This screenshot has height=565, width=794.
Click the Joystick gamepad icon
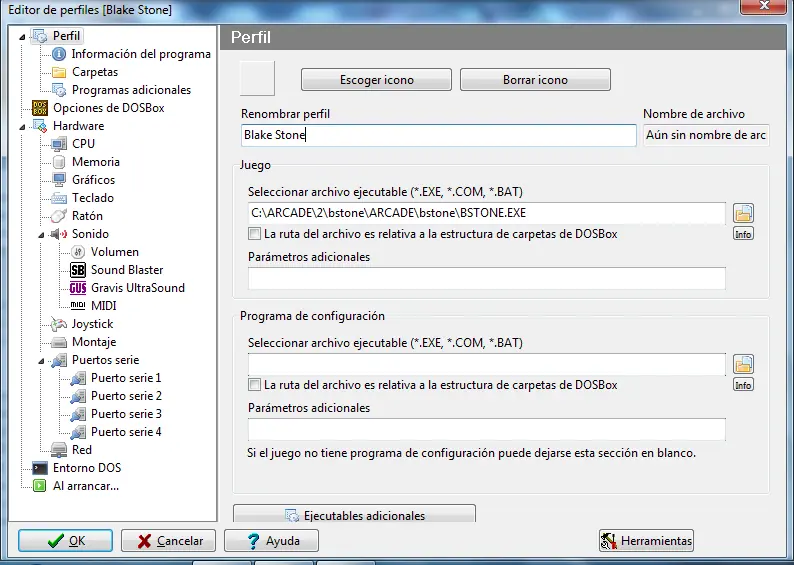[59, 324]
